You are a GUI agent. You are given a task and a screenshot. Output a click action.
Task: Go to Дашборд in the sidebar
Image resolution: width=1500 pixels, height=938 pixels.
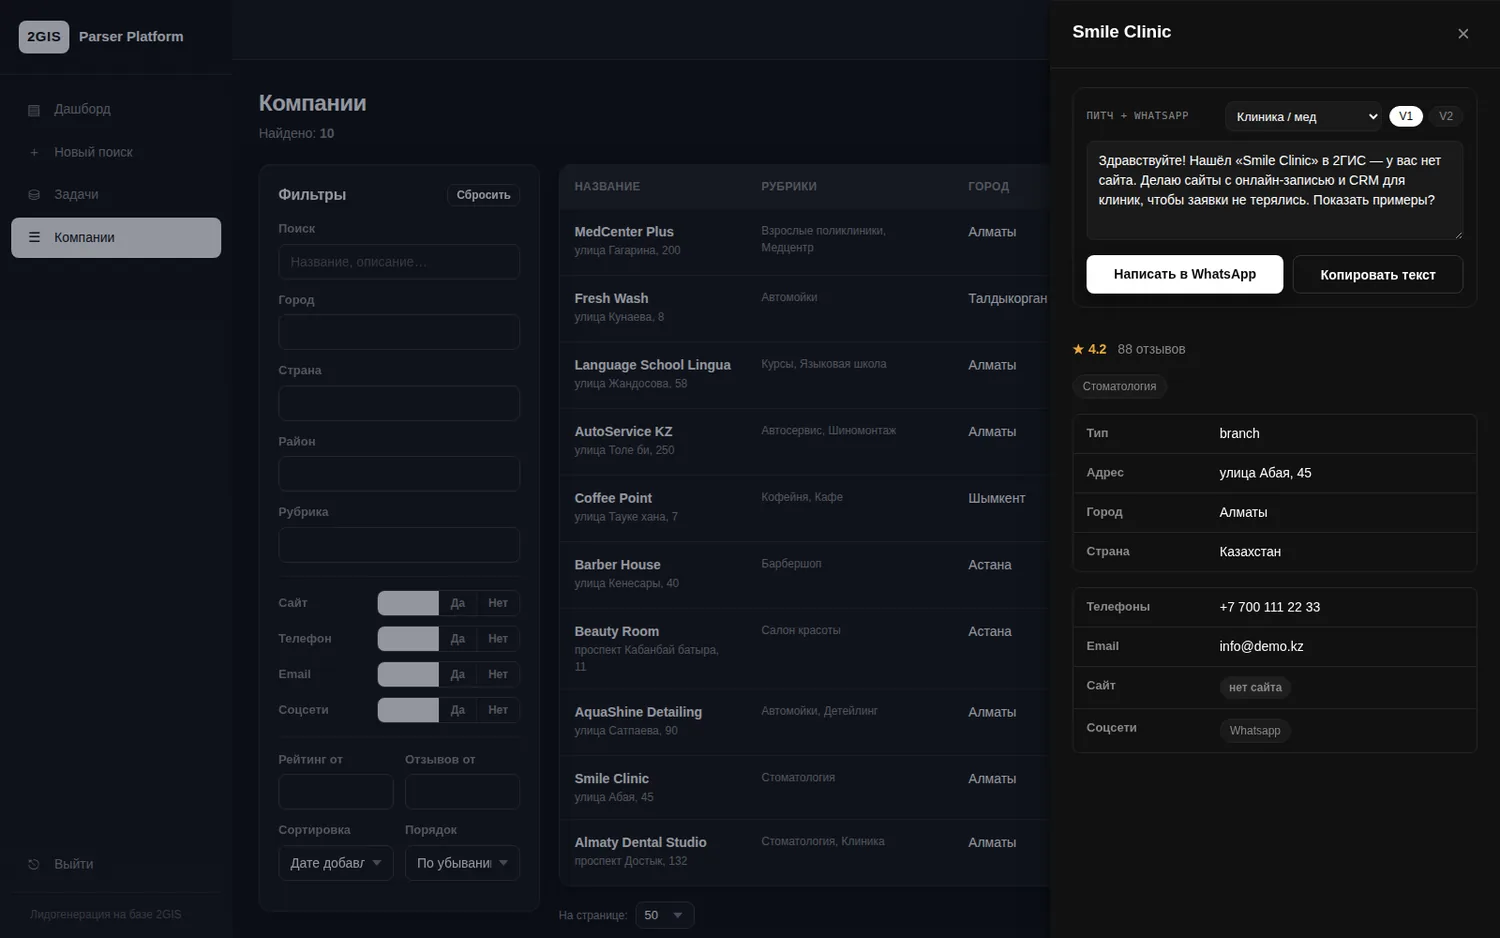point(116,109)
